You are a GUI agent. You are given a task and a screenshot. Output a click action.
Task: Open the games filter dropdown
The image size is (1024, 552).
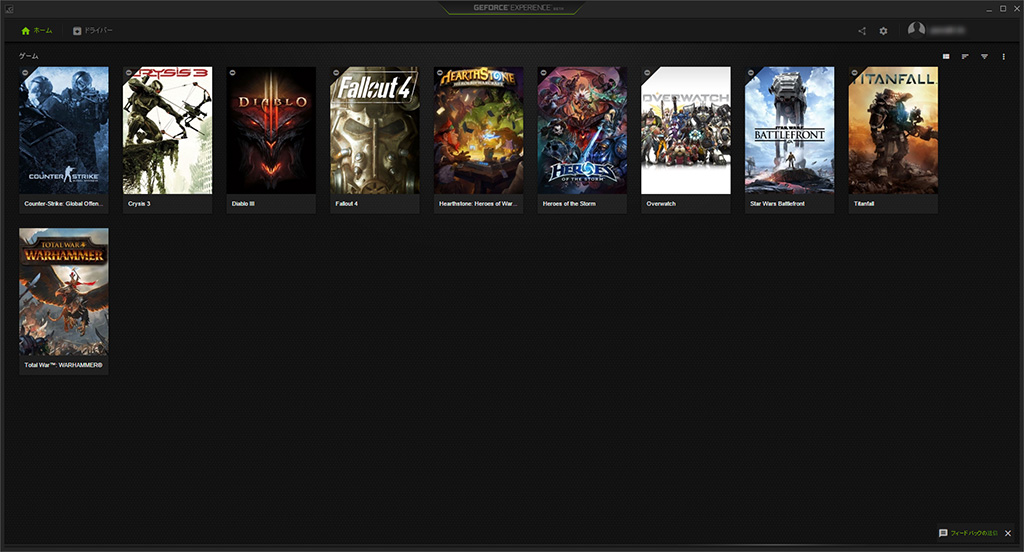[984, 57]
